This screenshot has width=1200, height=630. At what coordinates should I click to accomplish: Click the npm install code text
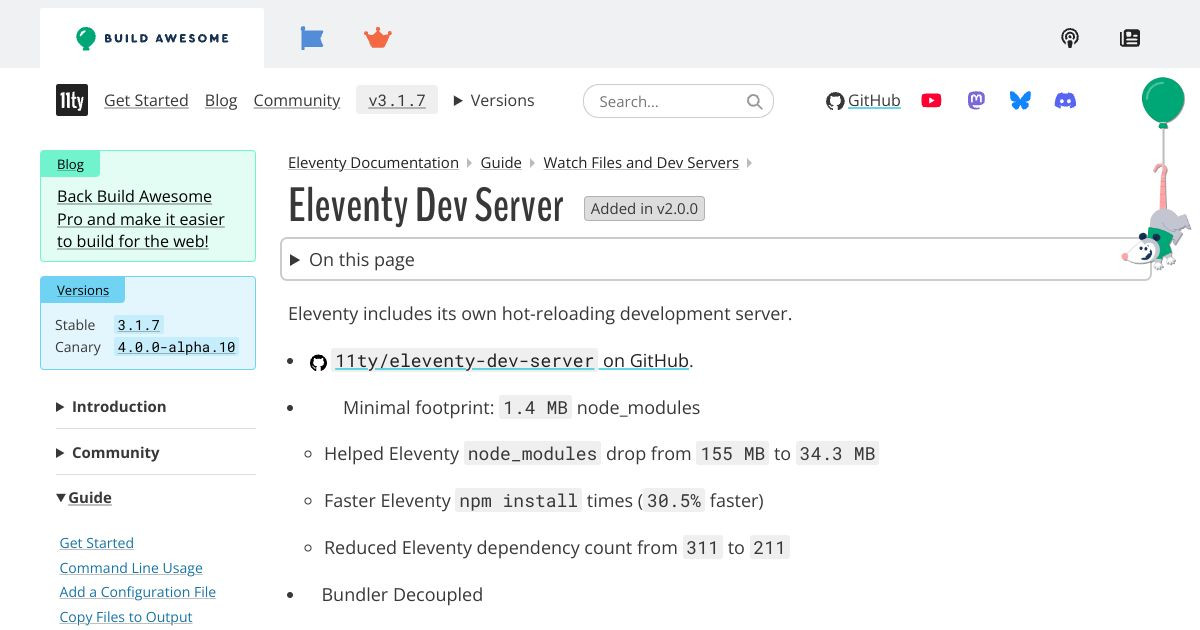pos(518,500)
